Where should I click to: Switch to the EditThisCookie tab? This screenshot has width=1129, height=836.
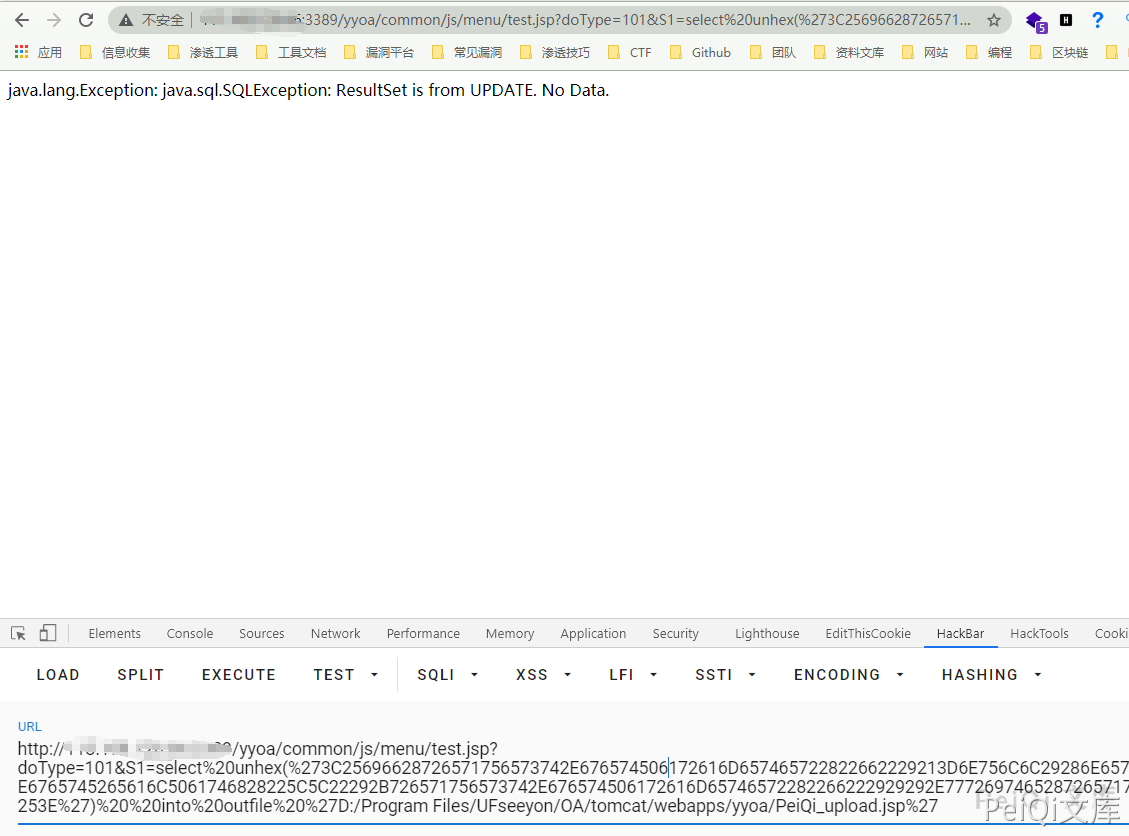868,634
